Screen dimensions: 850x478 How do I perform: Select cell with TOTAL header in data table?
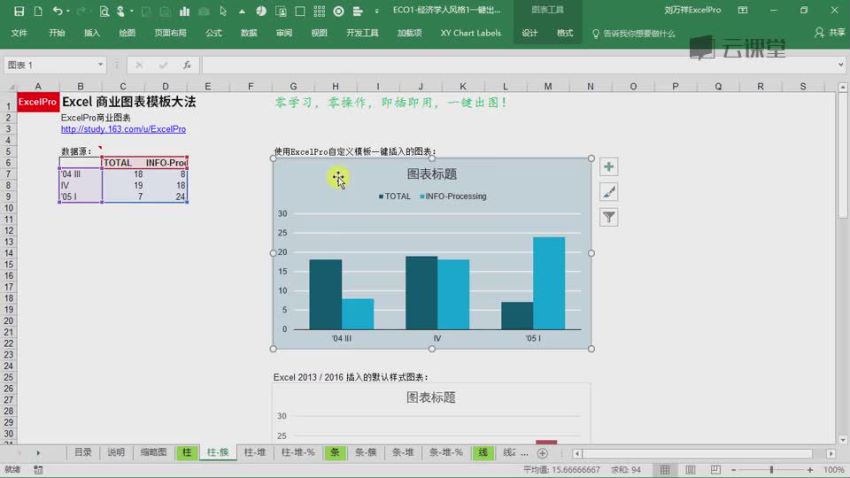coord(123,163)
